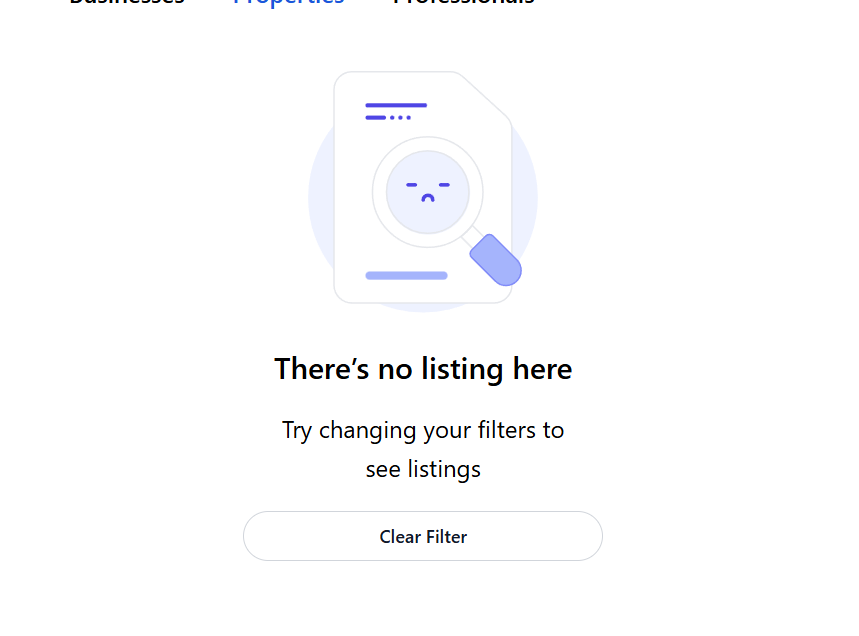Click the light blue bar at document bottom

tap(406, 275)
